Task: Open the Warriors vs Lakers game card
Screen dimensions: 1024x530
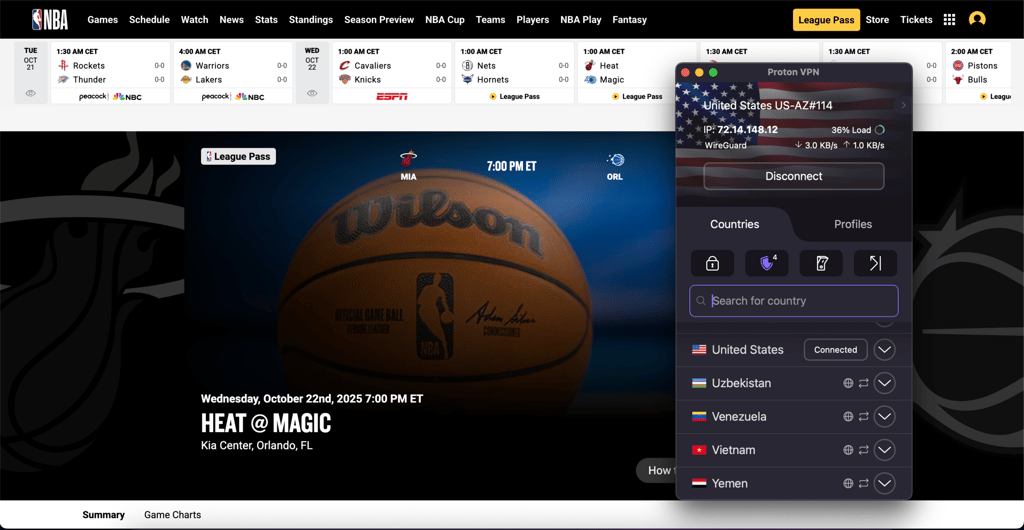Action: point(233,72)
